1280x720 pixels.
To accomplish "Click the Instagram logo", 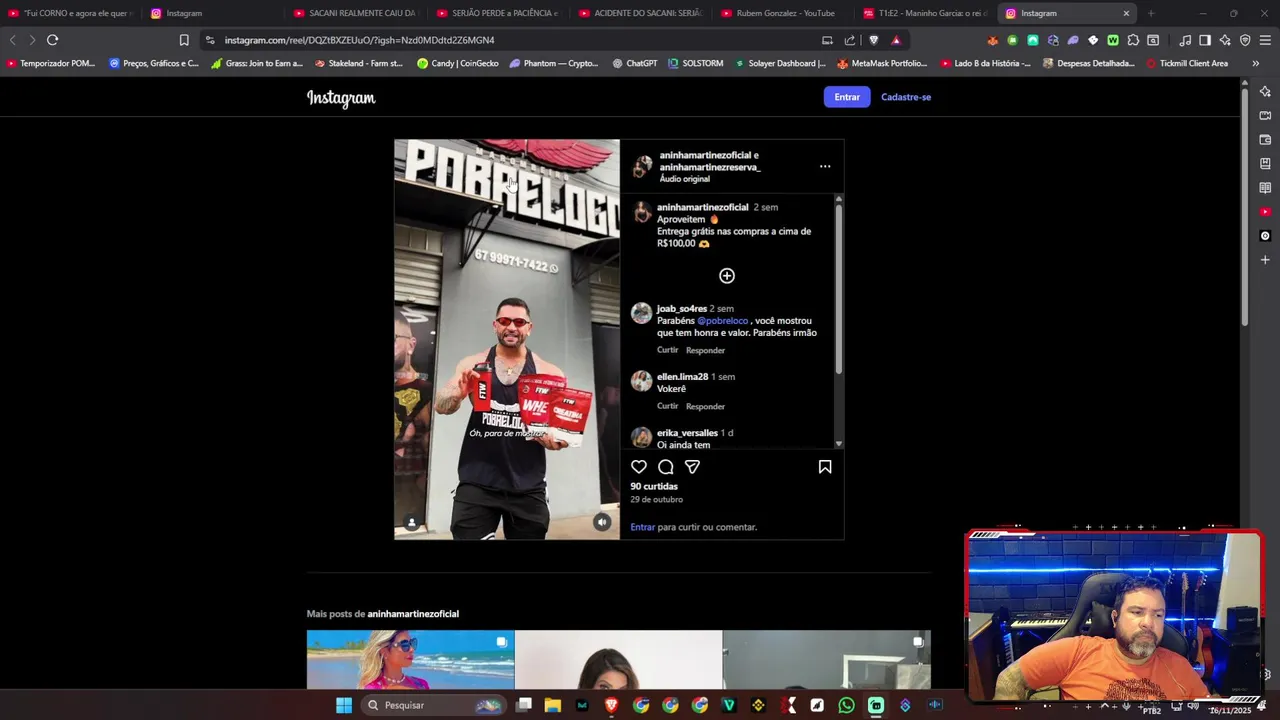I will tap(341, 98).
